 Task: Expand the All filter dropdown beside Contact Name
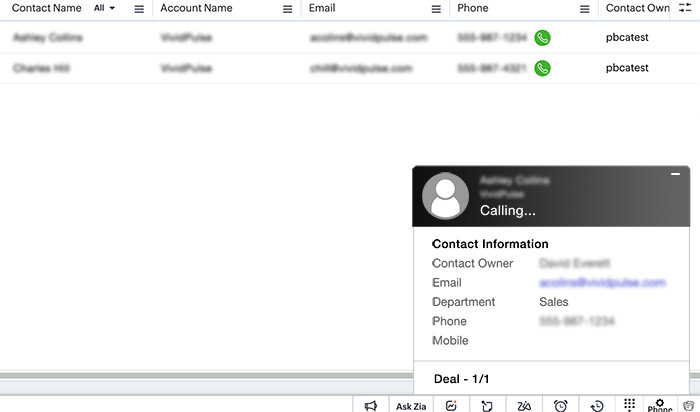click(104, 8)
